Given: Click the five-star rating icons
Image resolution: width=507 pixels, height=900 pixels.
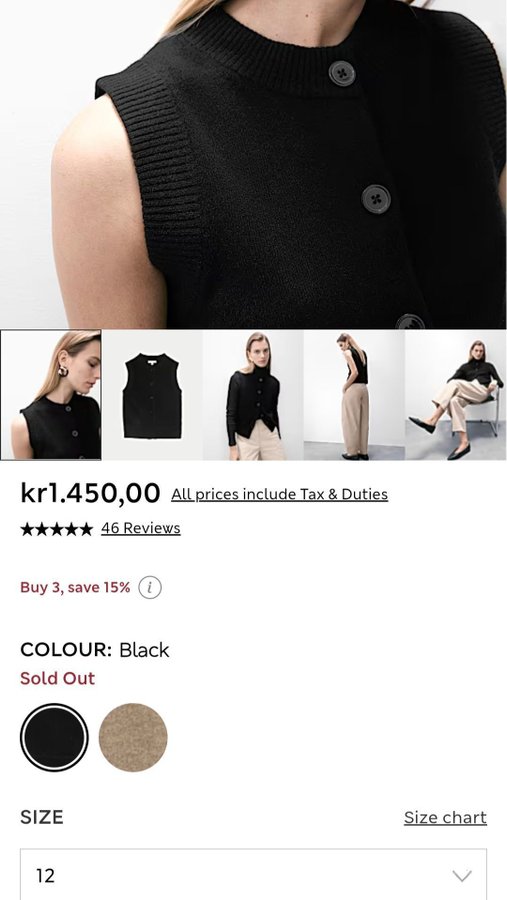Looking at the screenshot, I should point(56,529).
